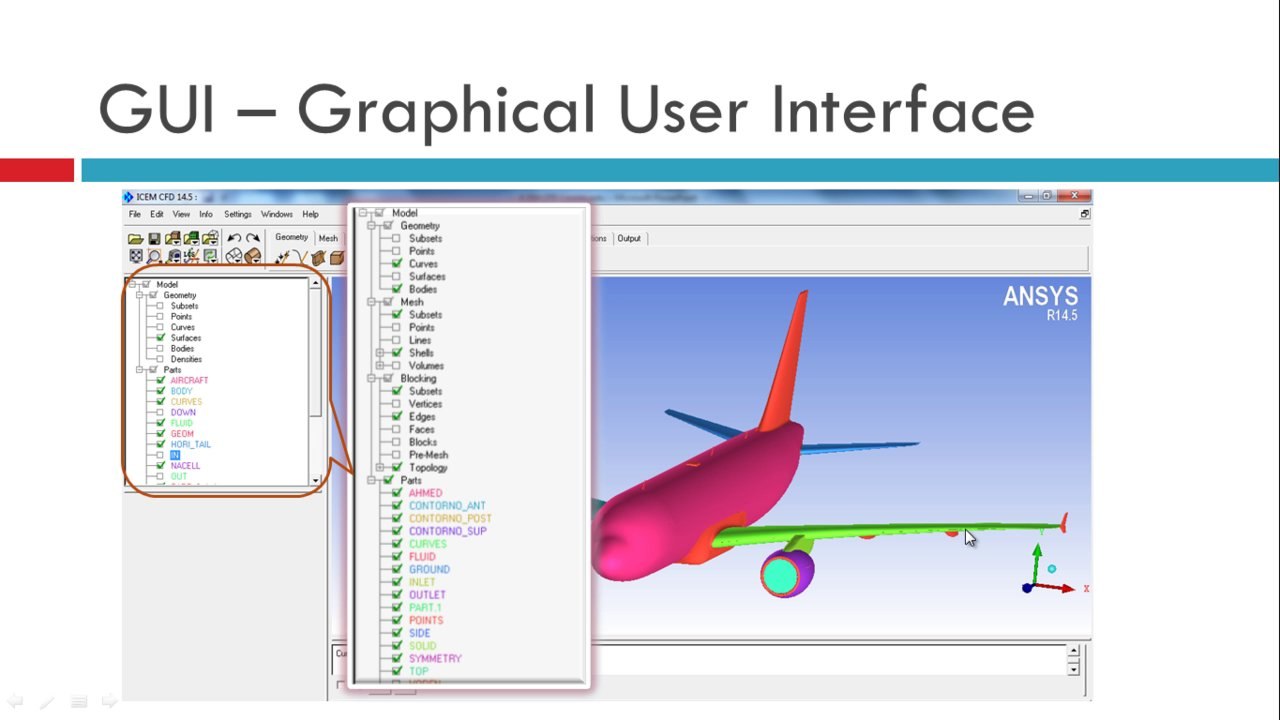This screenshot has width=1280, height=720.
Task: Collapse the Mesh node in the enlarged tree
Action: (371, 302)
